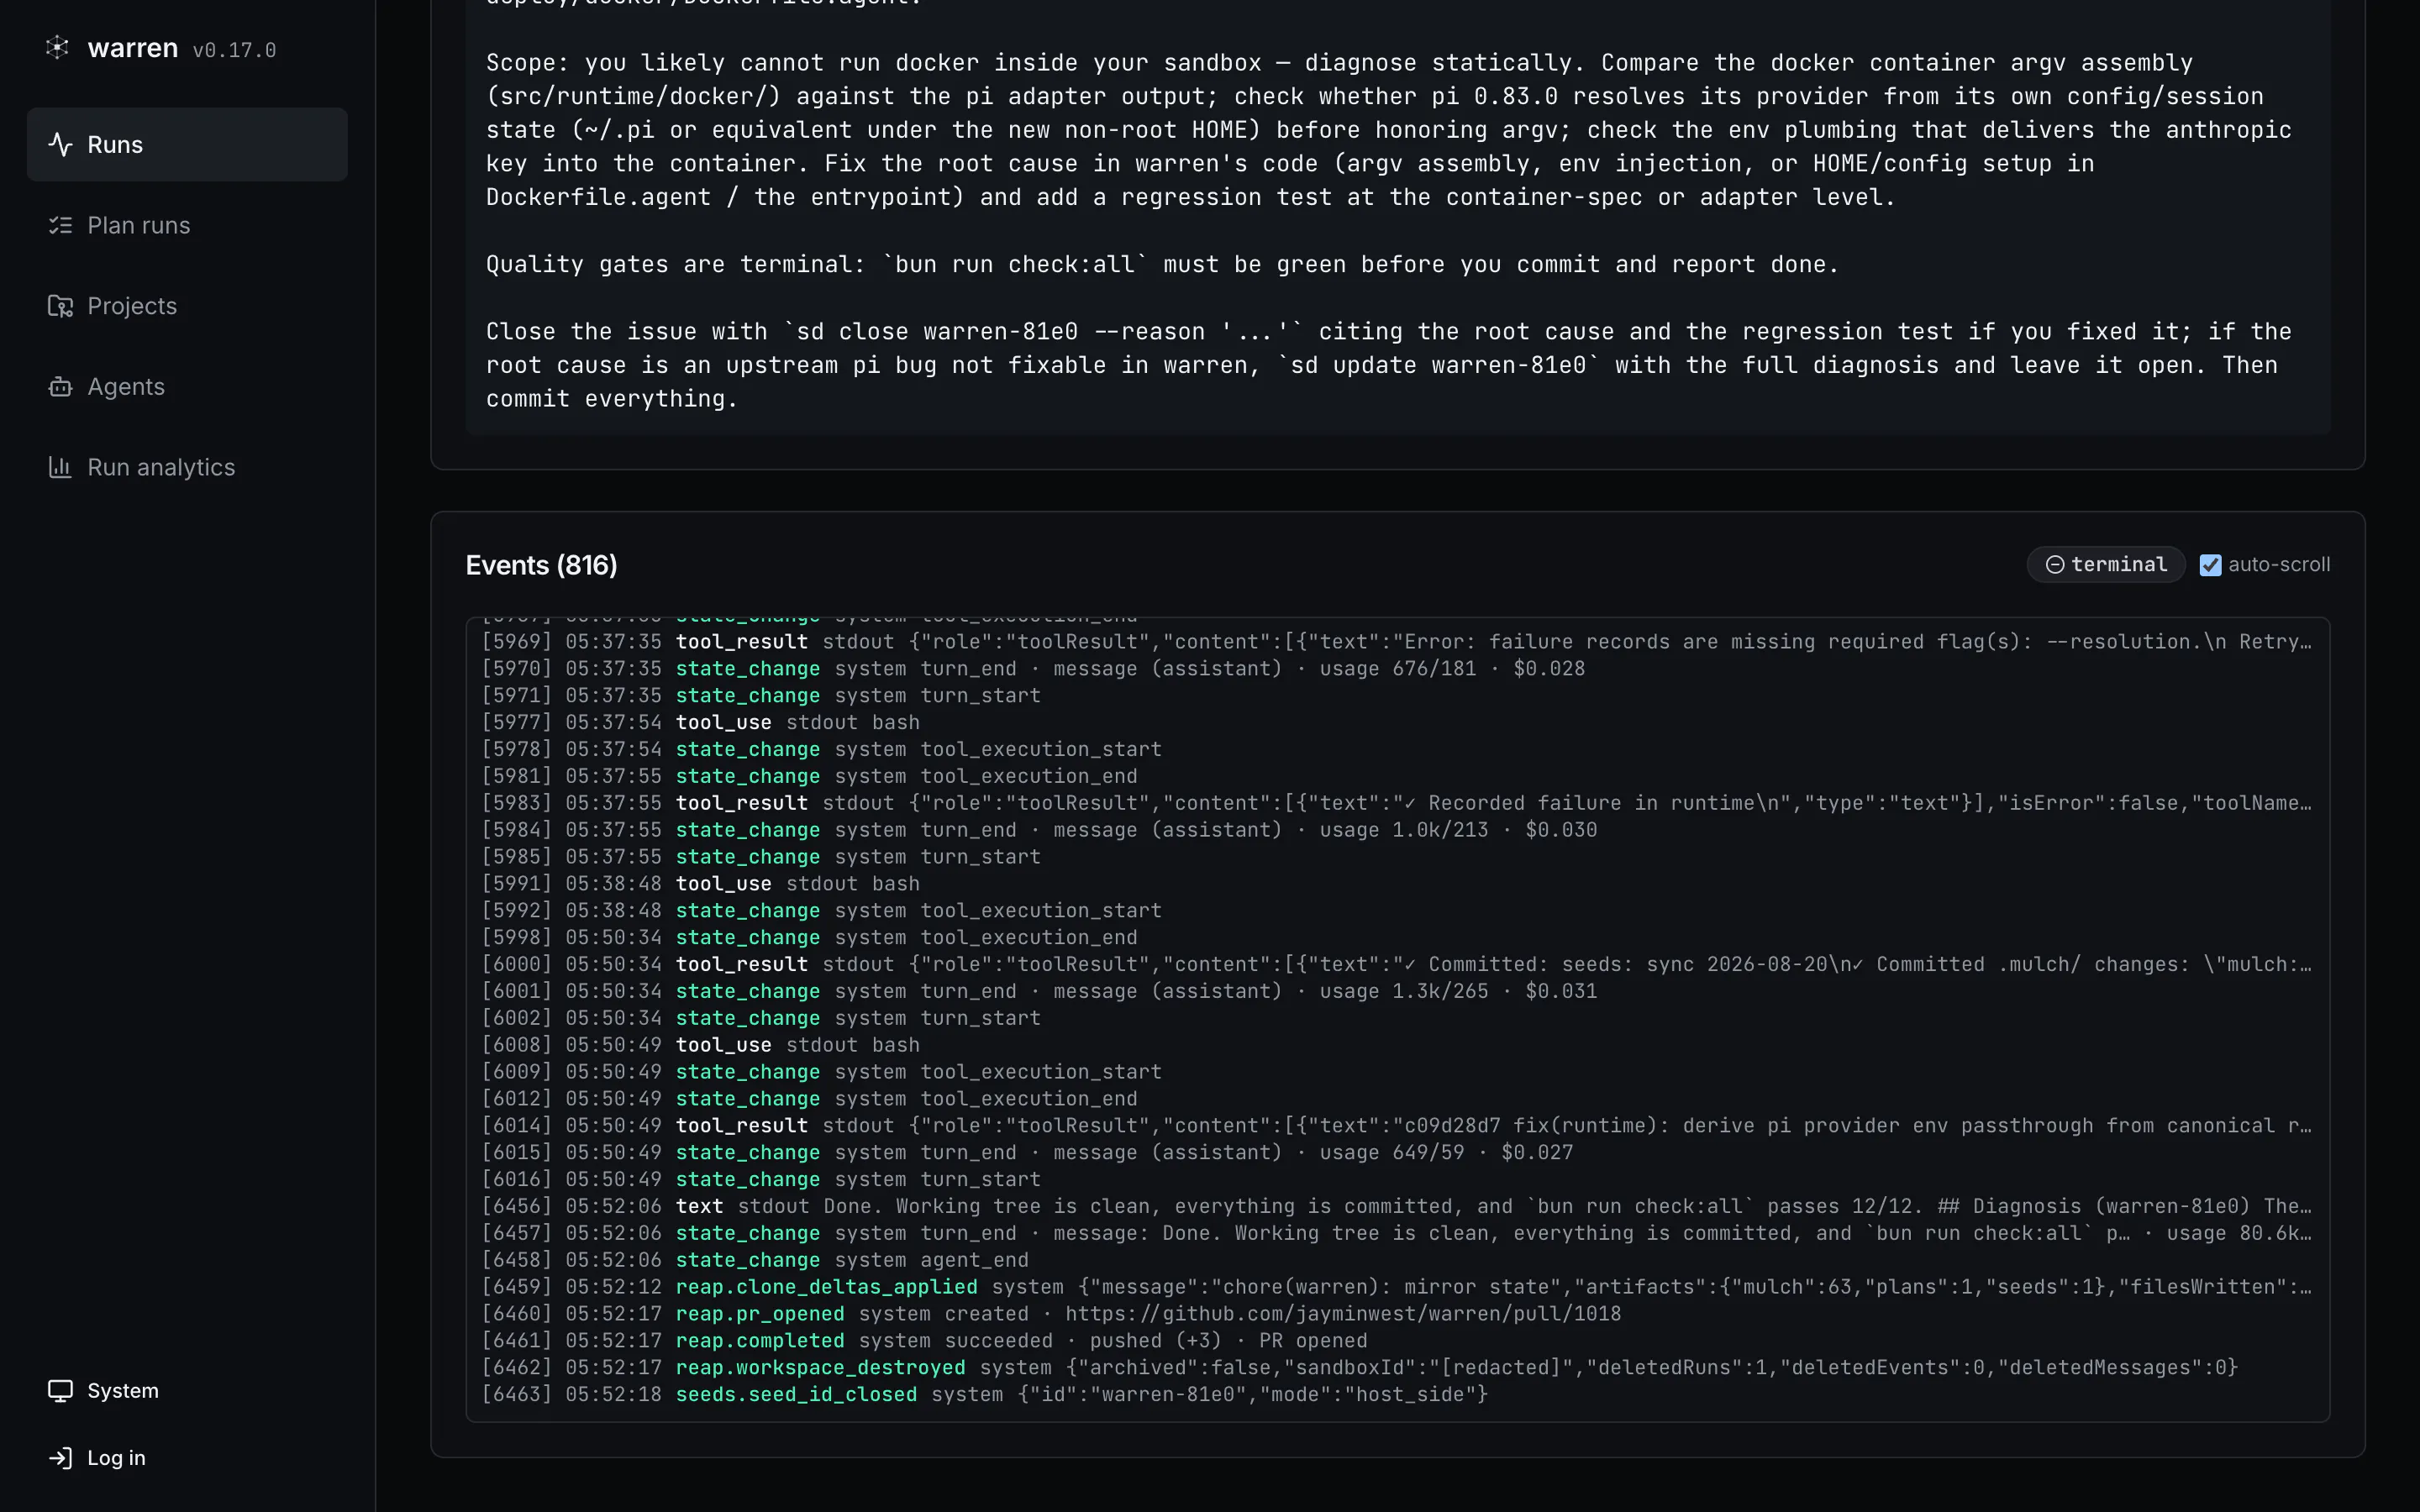
Task: Click the Runs activity icon
Action: coord(60,144)
